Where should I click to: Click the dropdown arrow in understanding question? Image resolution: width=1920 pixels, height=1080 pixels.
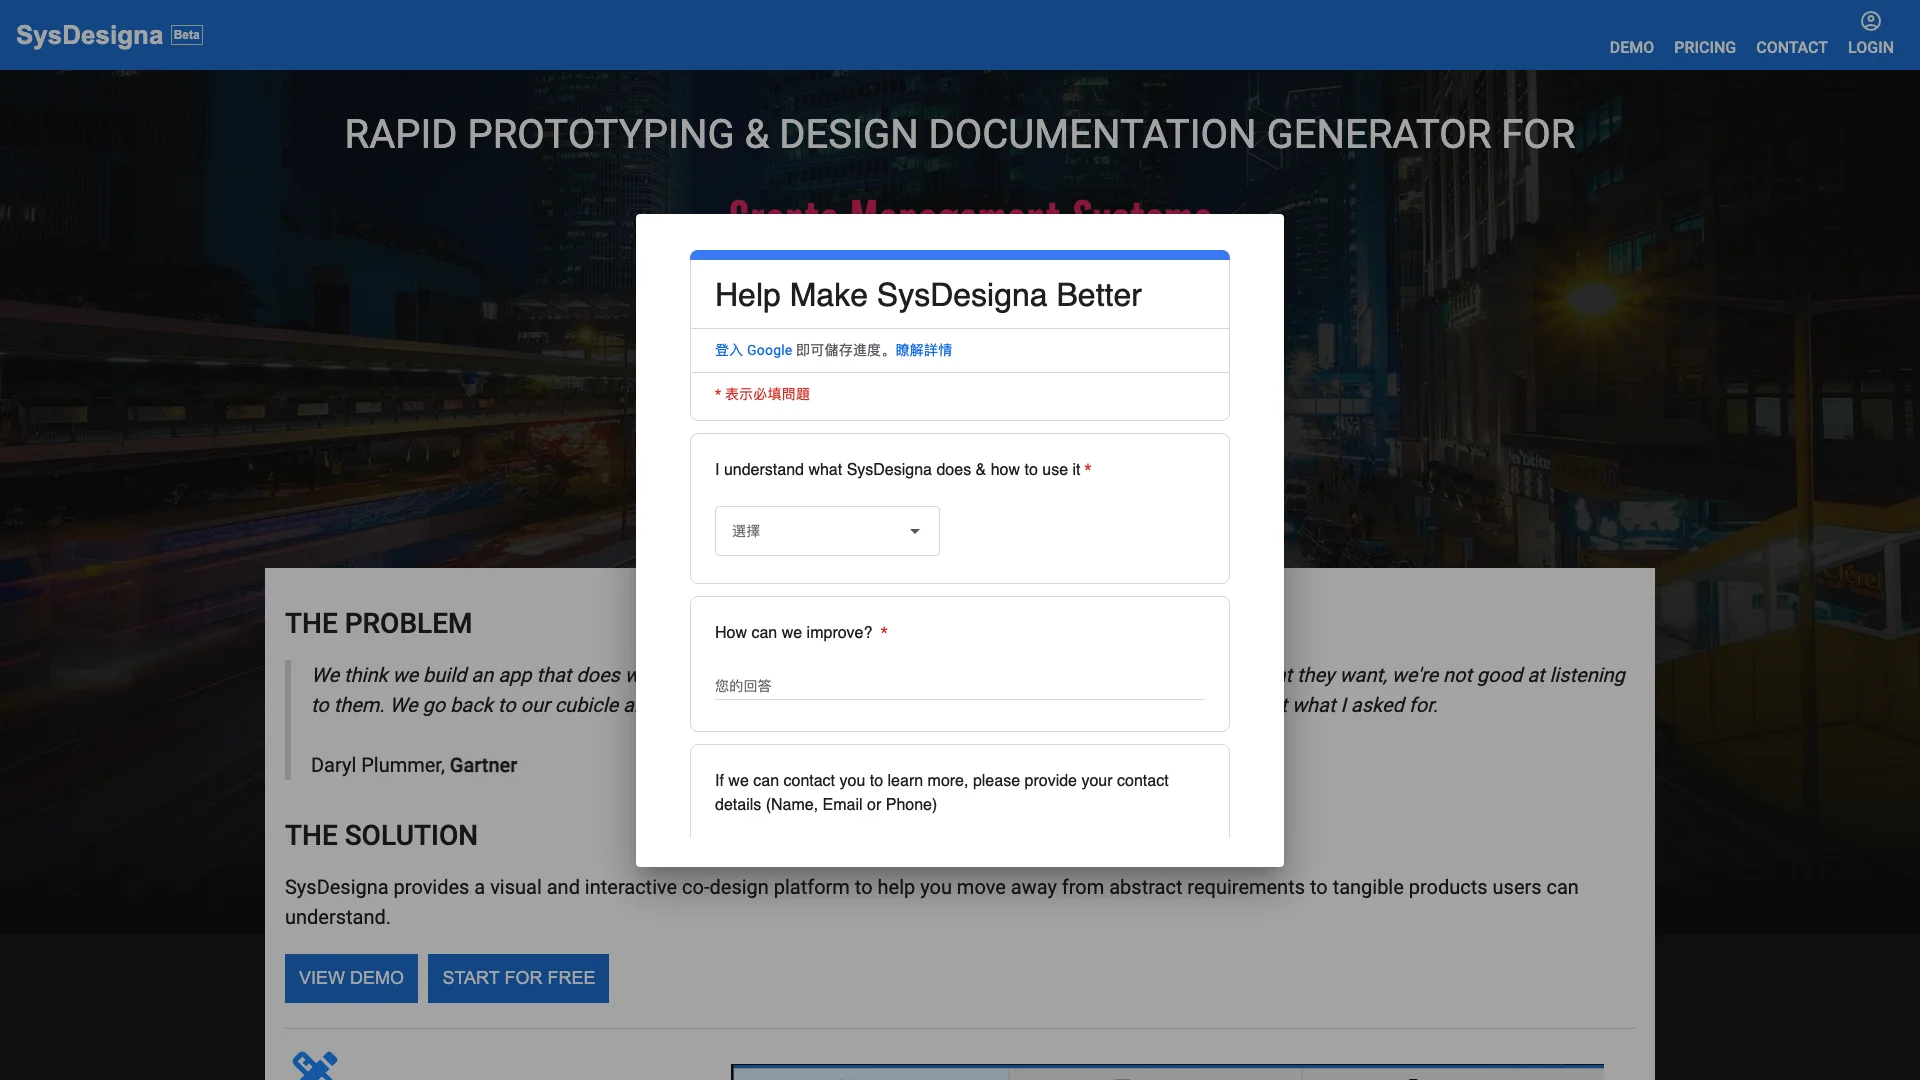coord(914,531)
